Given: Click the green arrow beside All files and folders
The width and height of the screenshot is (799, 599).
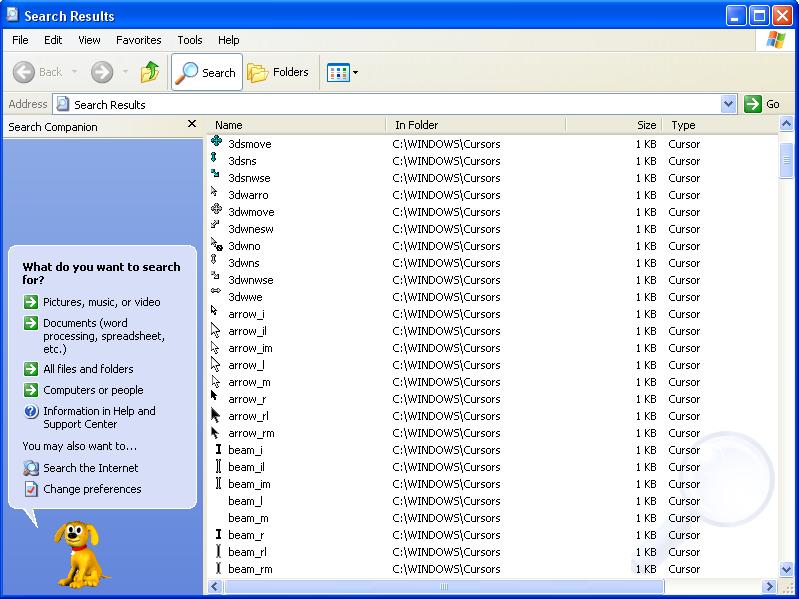Looking at the screenshot, I should [x=31, y=369].
